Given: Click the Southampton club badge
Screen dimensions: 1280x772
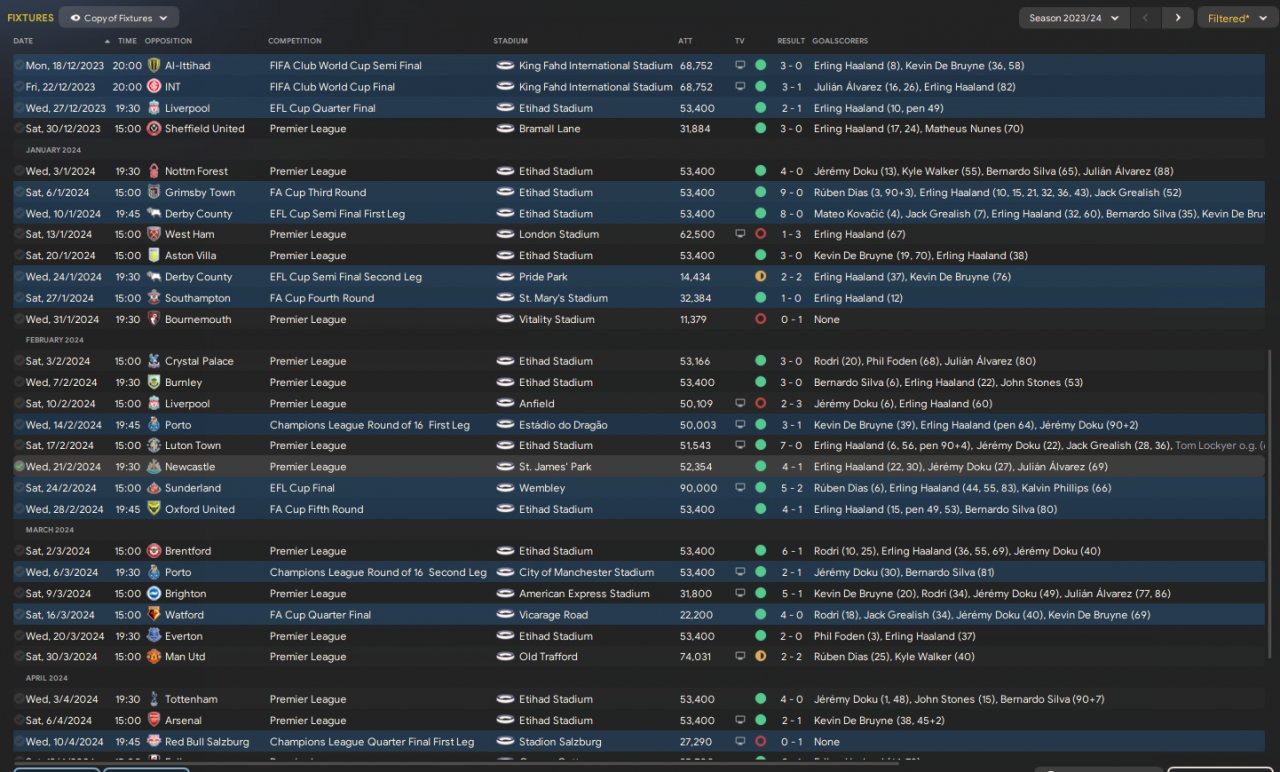Looking at the screenshot, I should [x=154, y=298].
